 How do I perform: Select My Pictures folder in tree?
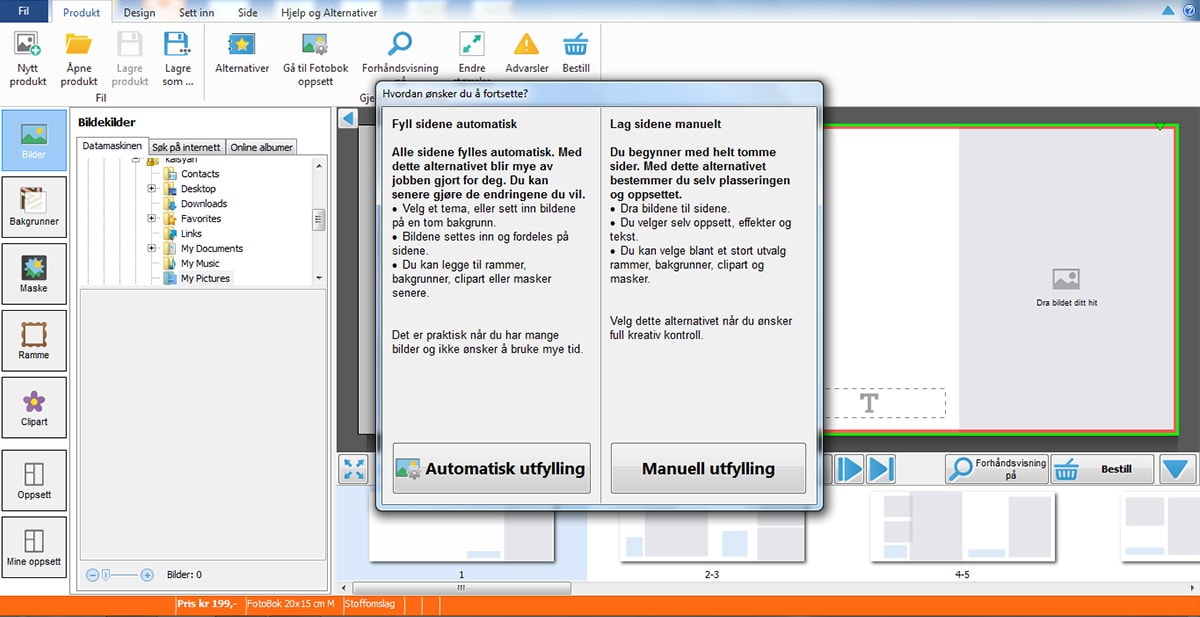coord(205,279)
